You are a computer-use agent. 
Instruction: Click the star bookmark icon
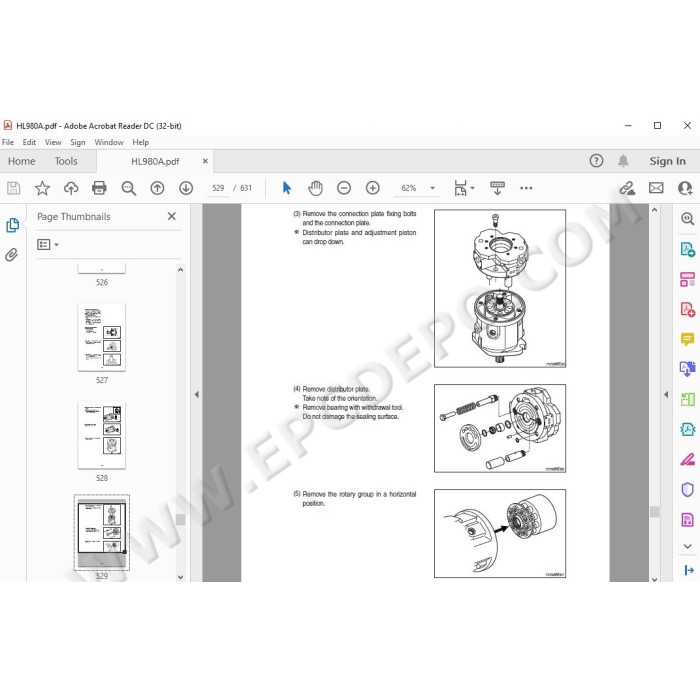point(42,188)
